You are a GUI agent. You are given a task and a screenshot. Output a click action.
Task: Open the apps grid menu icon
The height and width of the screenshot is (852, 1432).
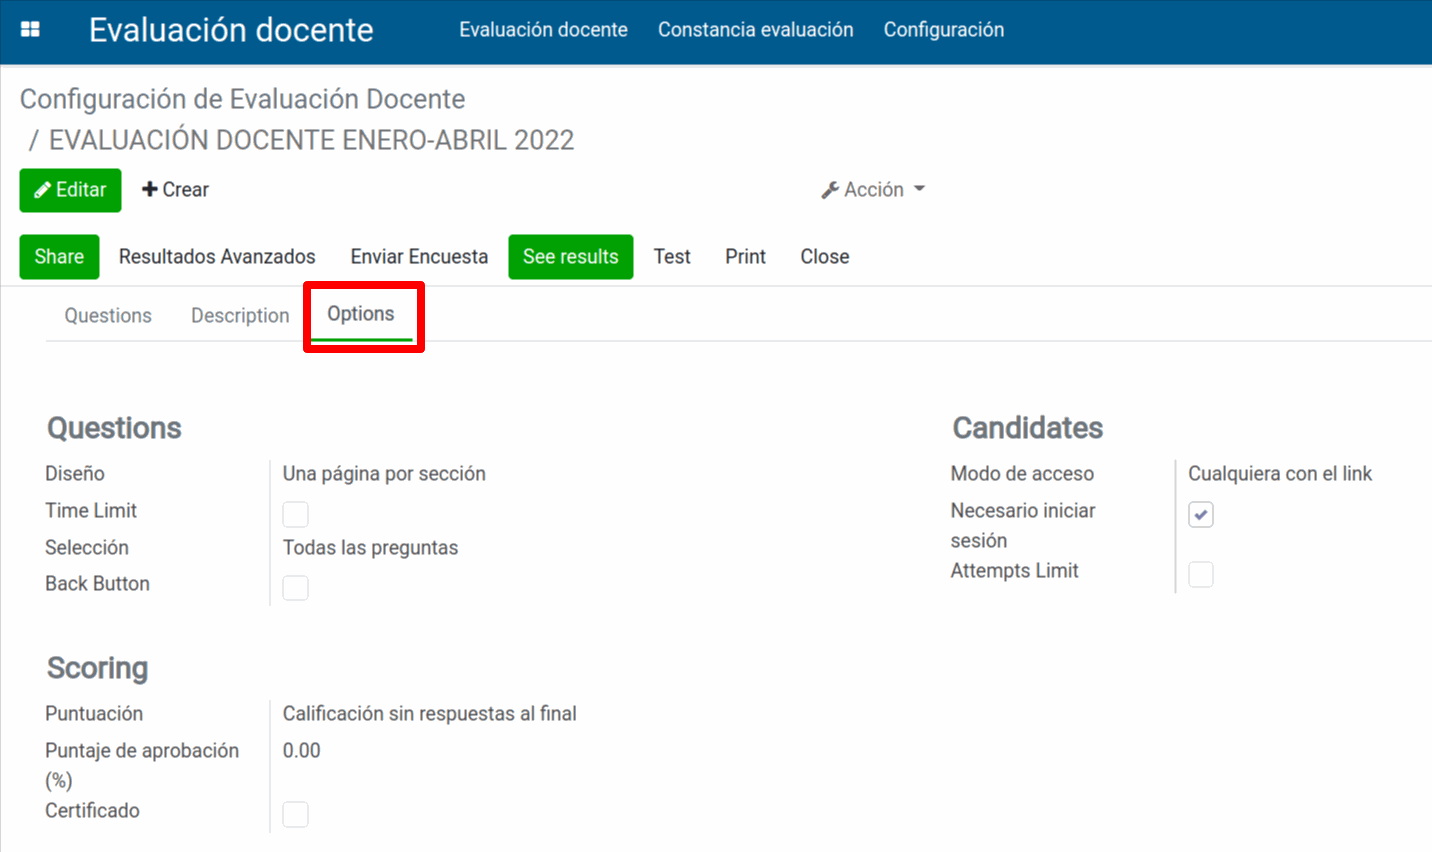[30, 30]
